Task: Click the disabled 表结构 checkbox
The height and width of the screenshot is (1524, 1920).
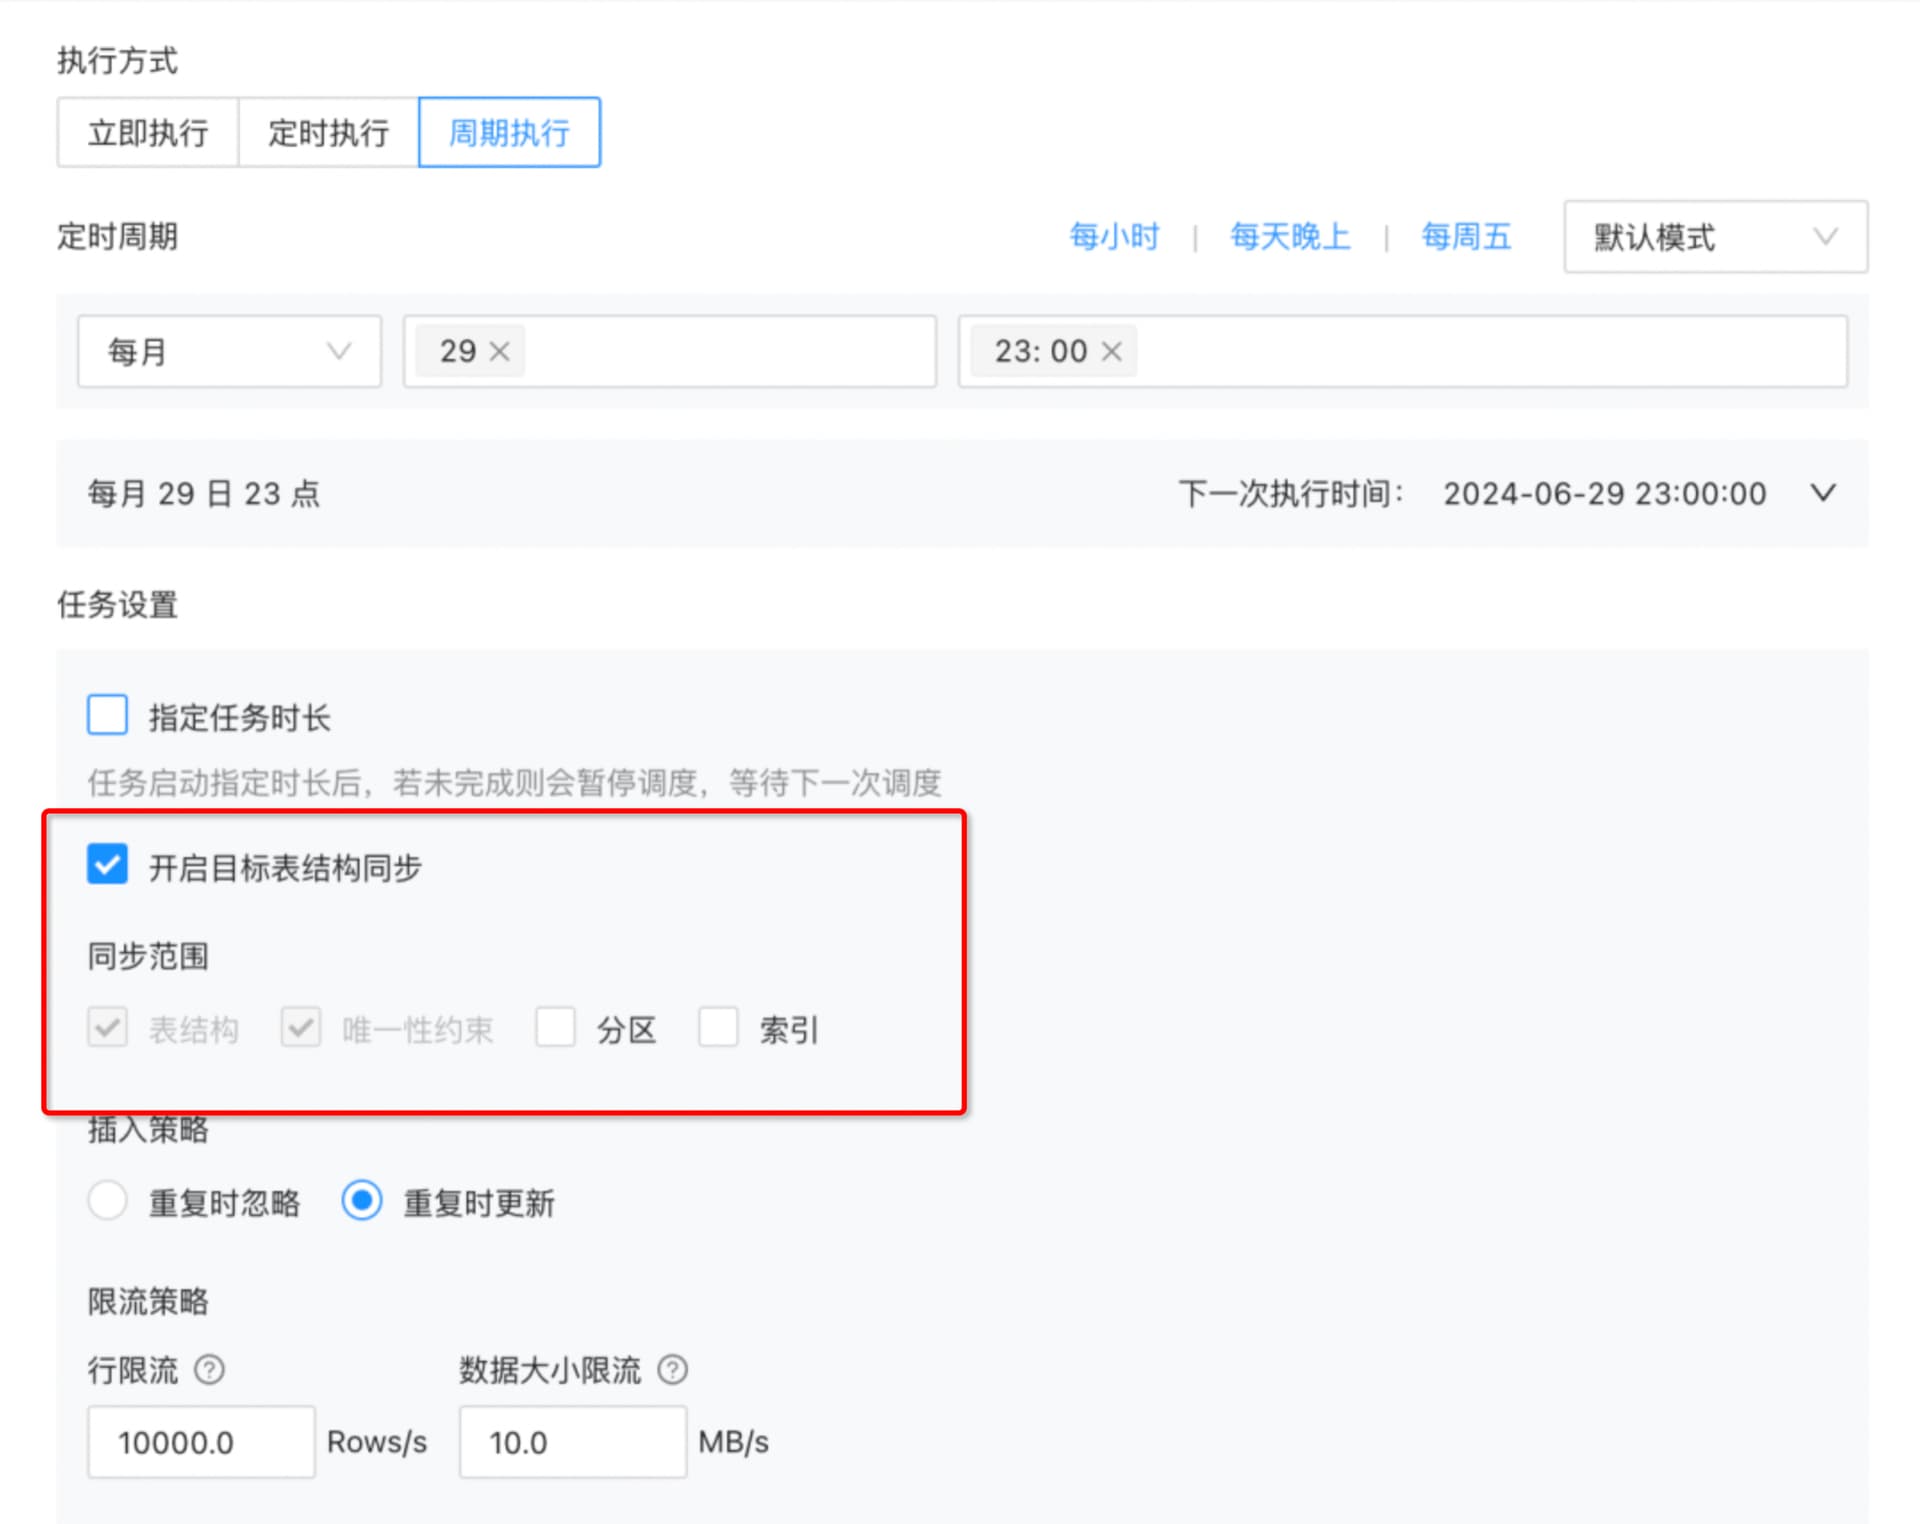Action: point(107,1027)
